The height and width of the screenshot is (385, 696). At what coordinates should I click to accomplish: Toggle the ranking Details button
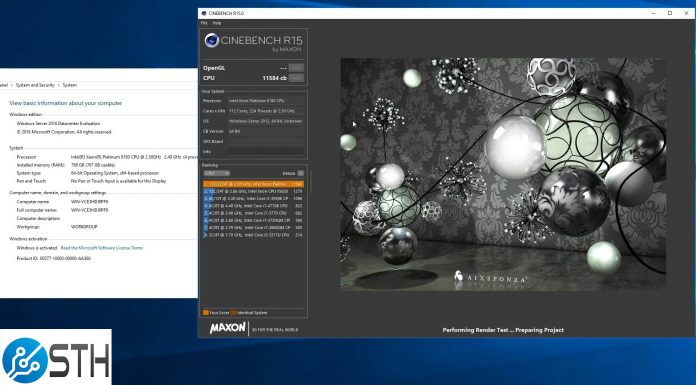click(301, 173)
